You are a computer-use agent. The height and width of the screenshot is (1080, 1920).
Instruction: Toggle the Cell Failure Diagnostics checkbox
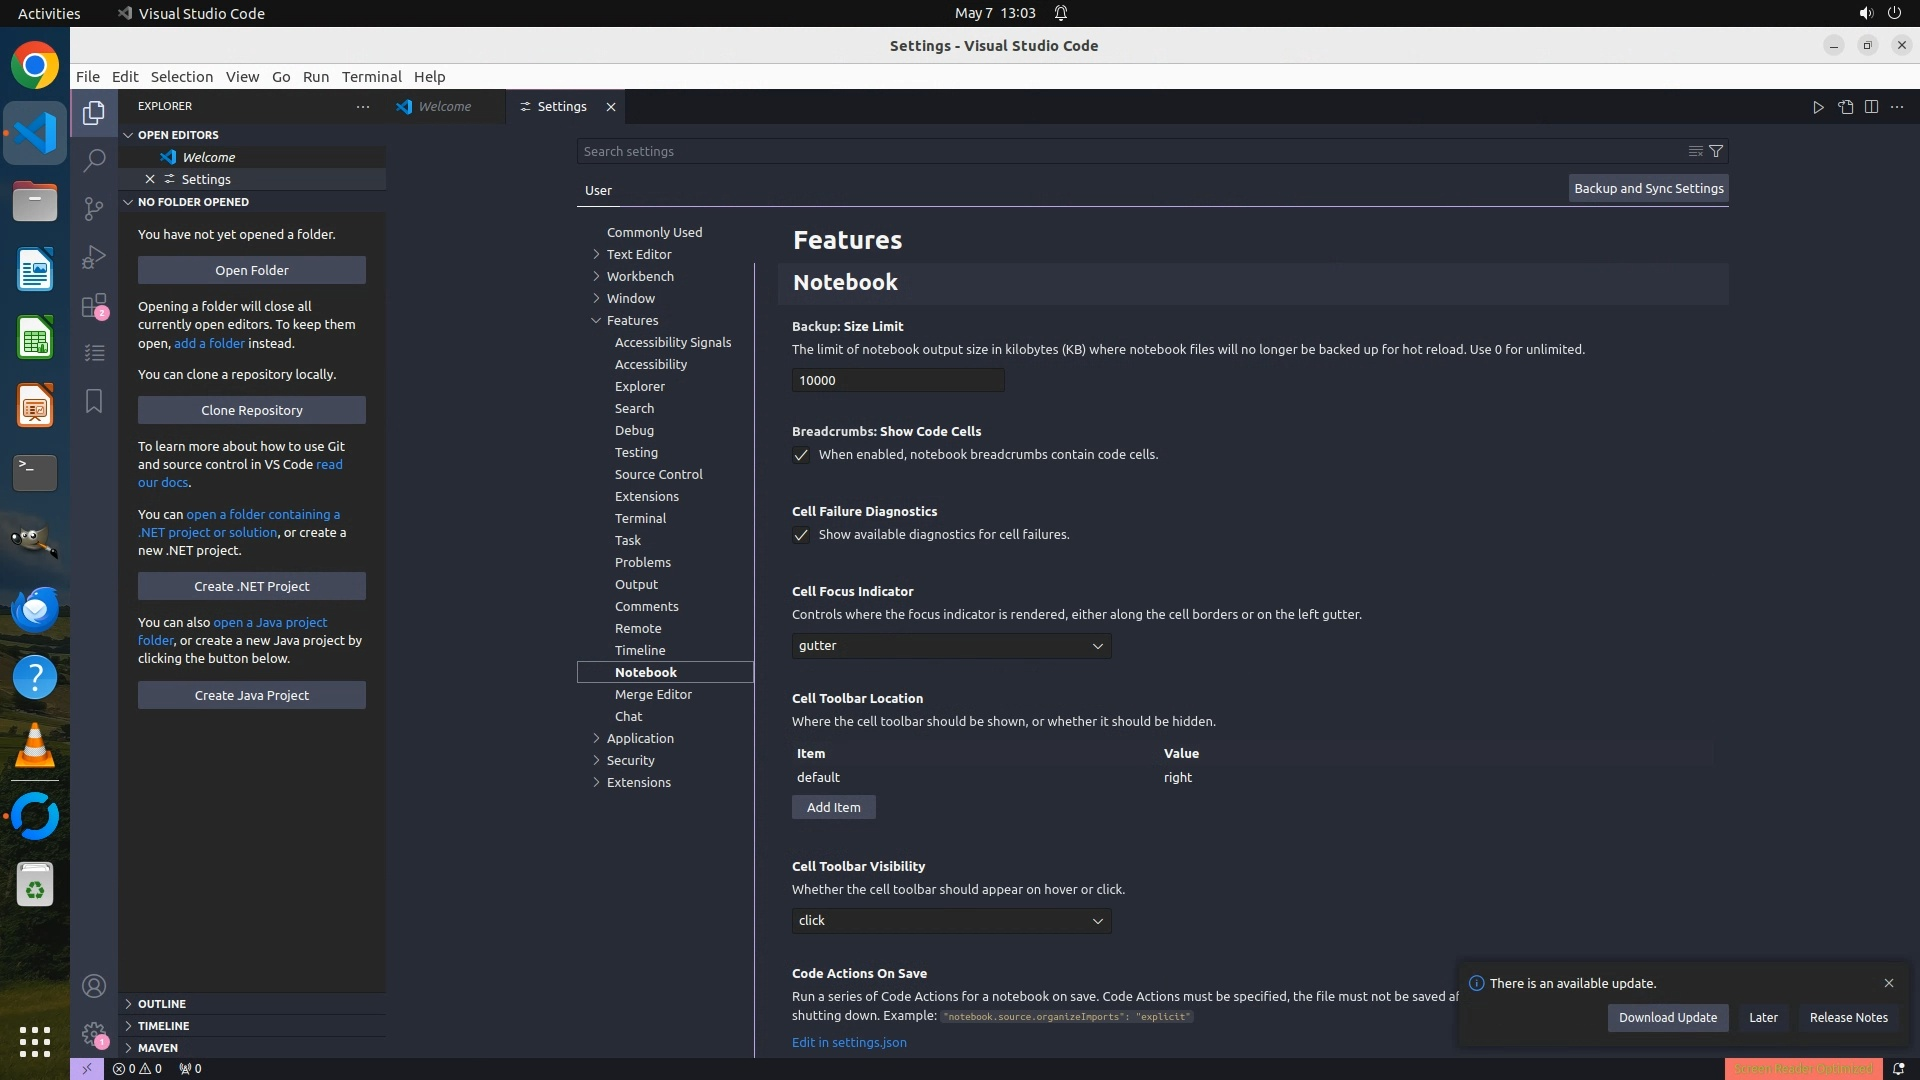(x=801, y=535)
